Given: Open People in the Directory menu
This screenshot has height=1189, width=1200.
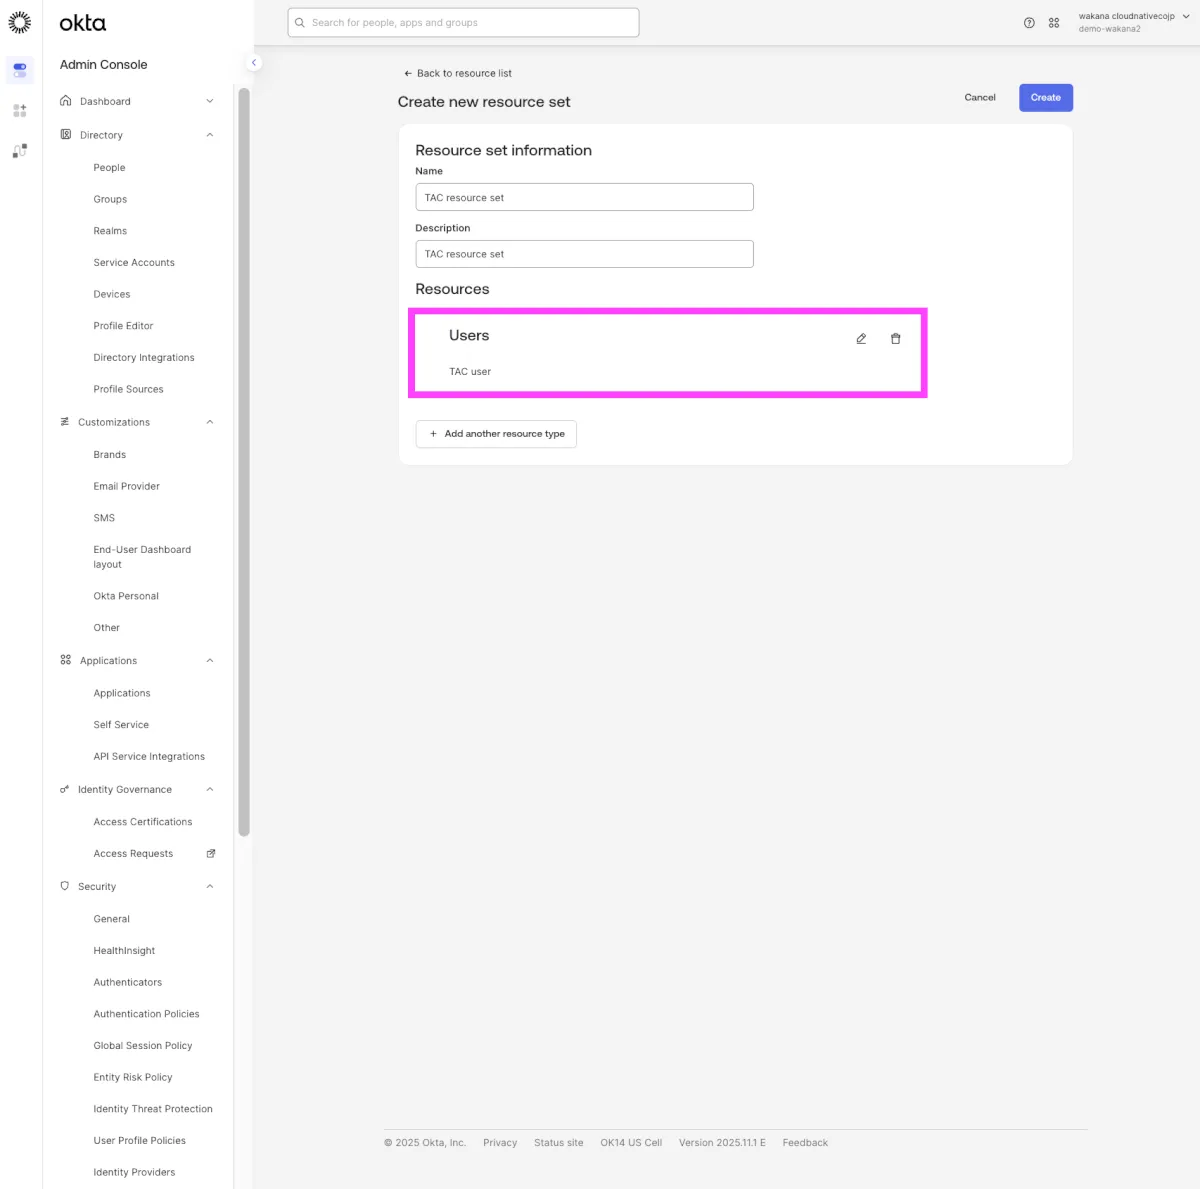Looking at the screenshot, I should click(109, 168).
